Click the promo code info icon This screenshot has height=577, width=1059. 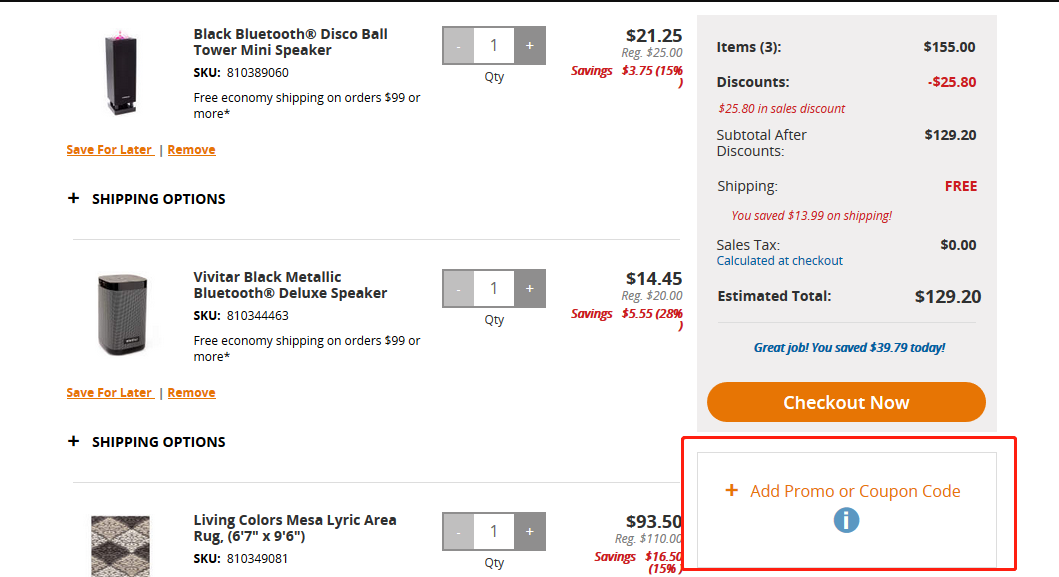[846, 520]
